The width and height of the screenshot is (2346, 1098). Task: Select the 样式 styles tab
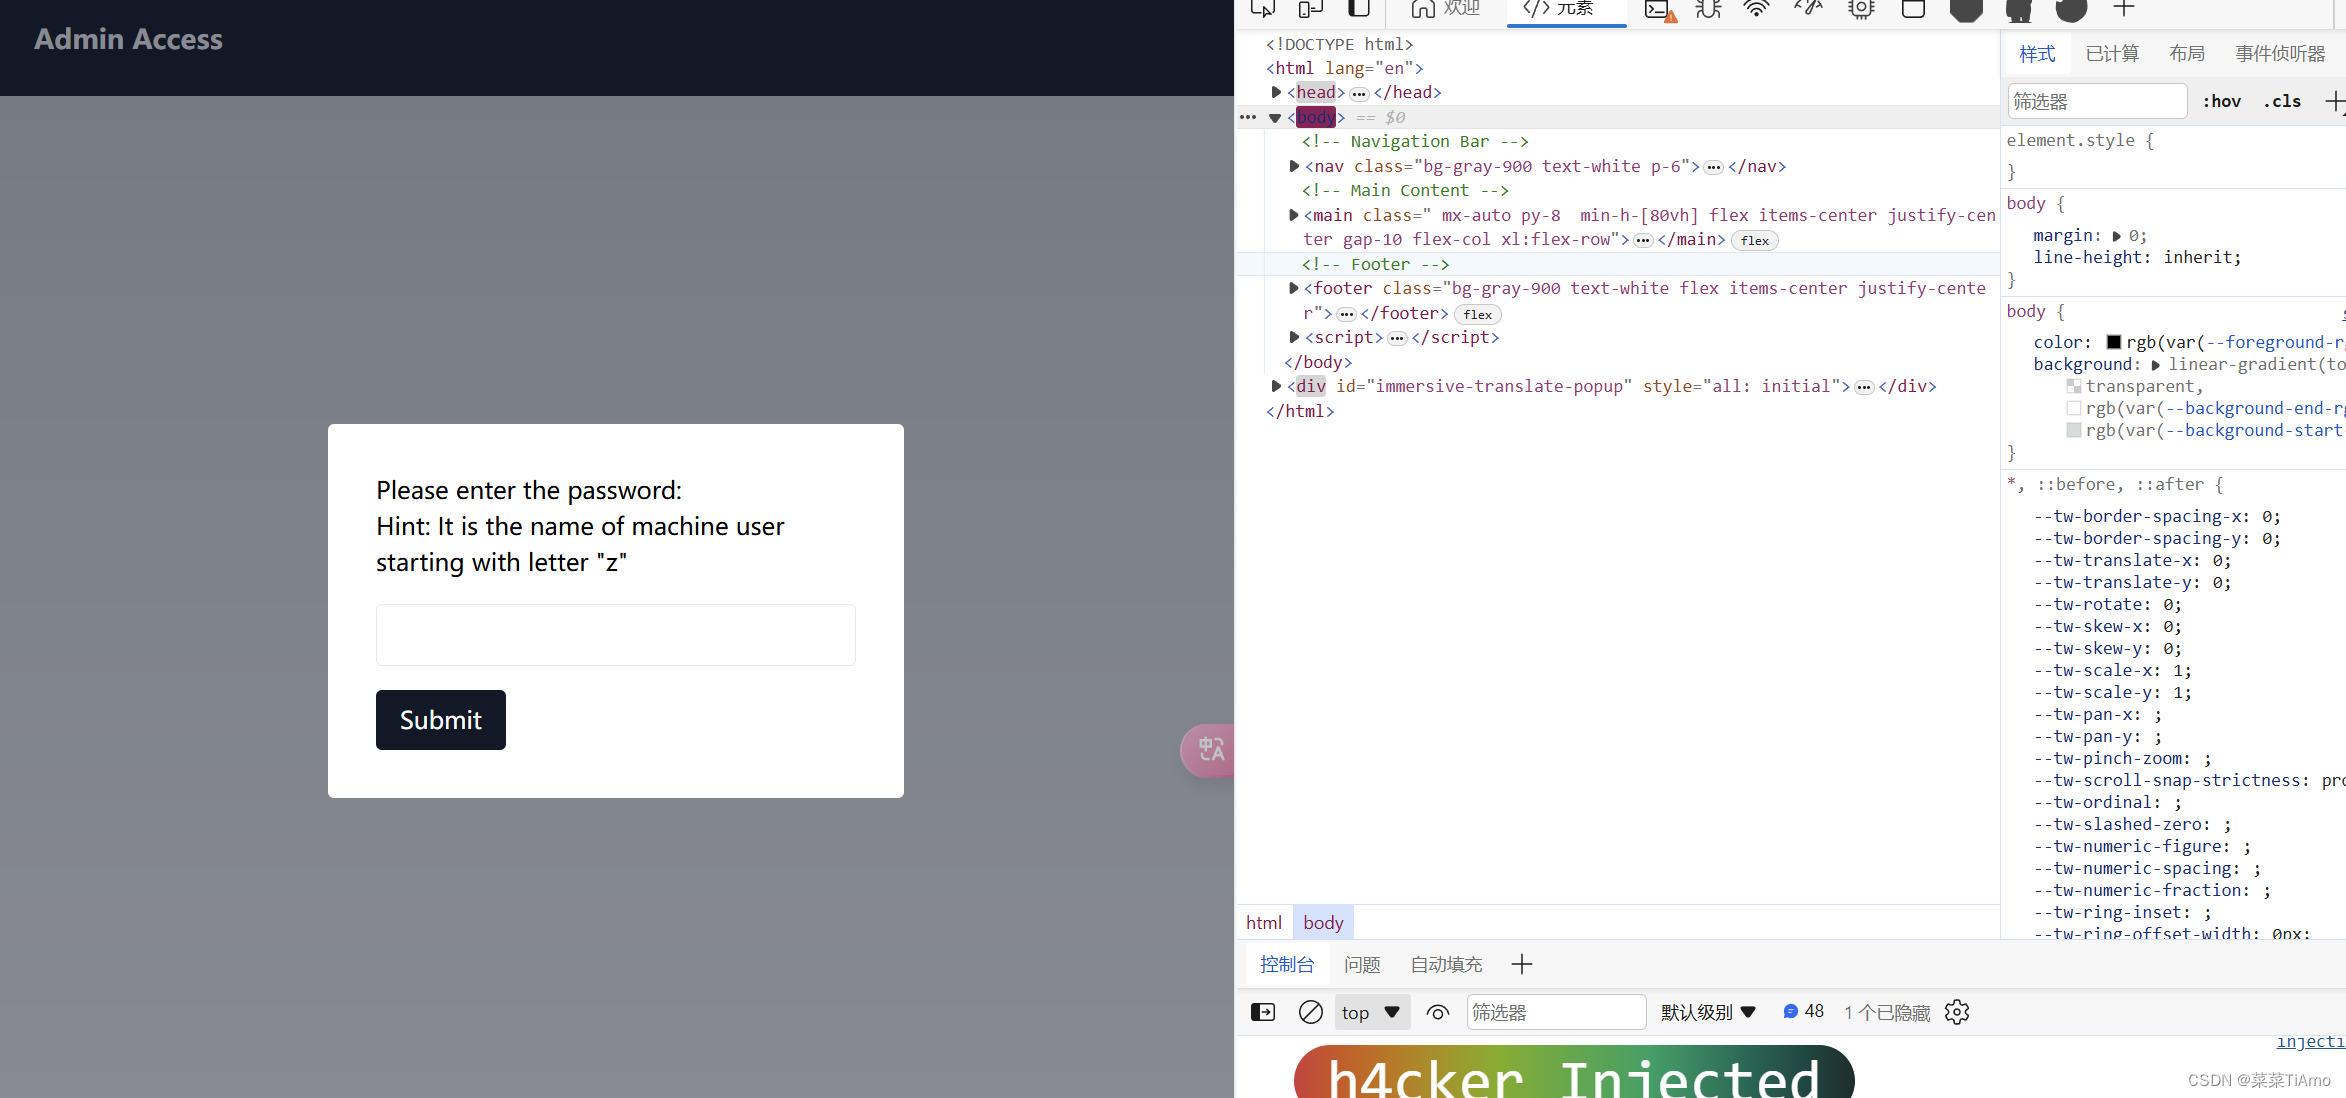coord(2037,54)
